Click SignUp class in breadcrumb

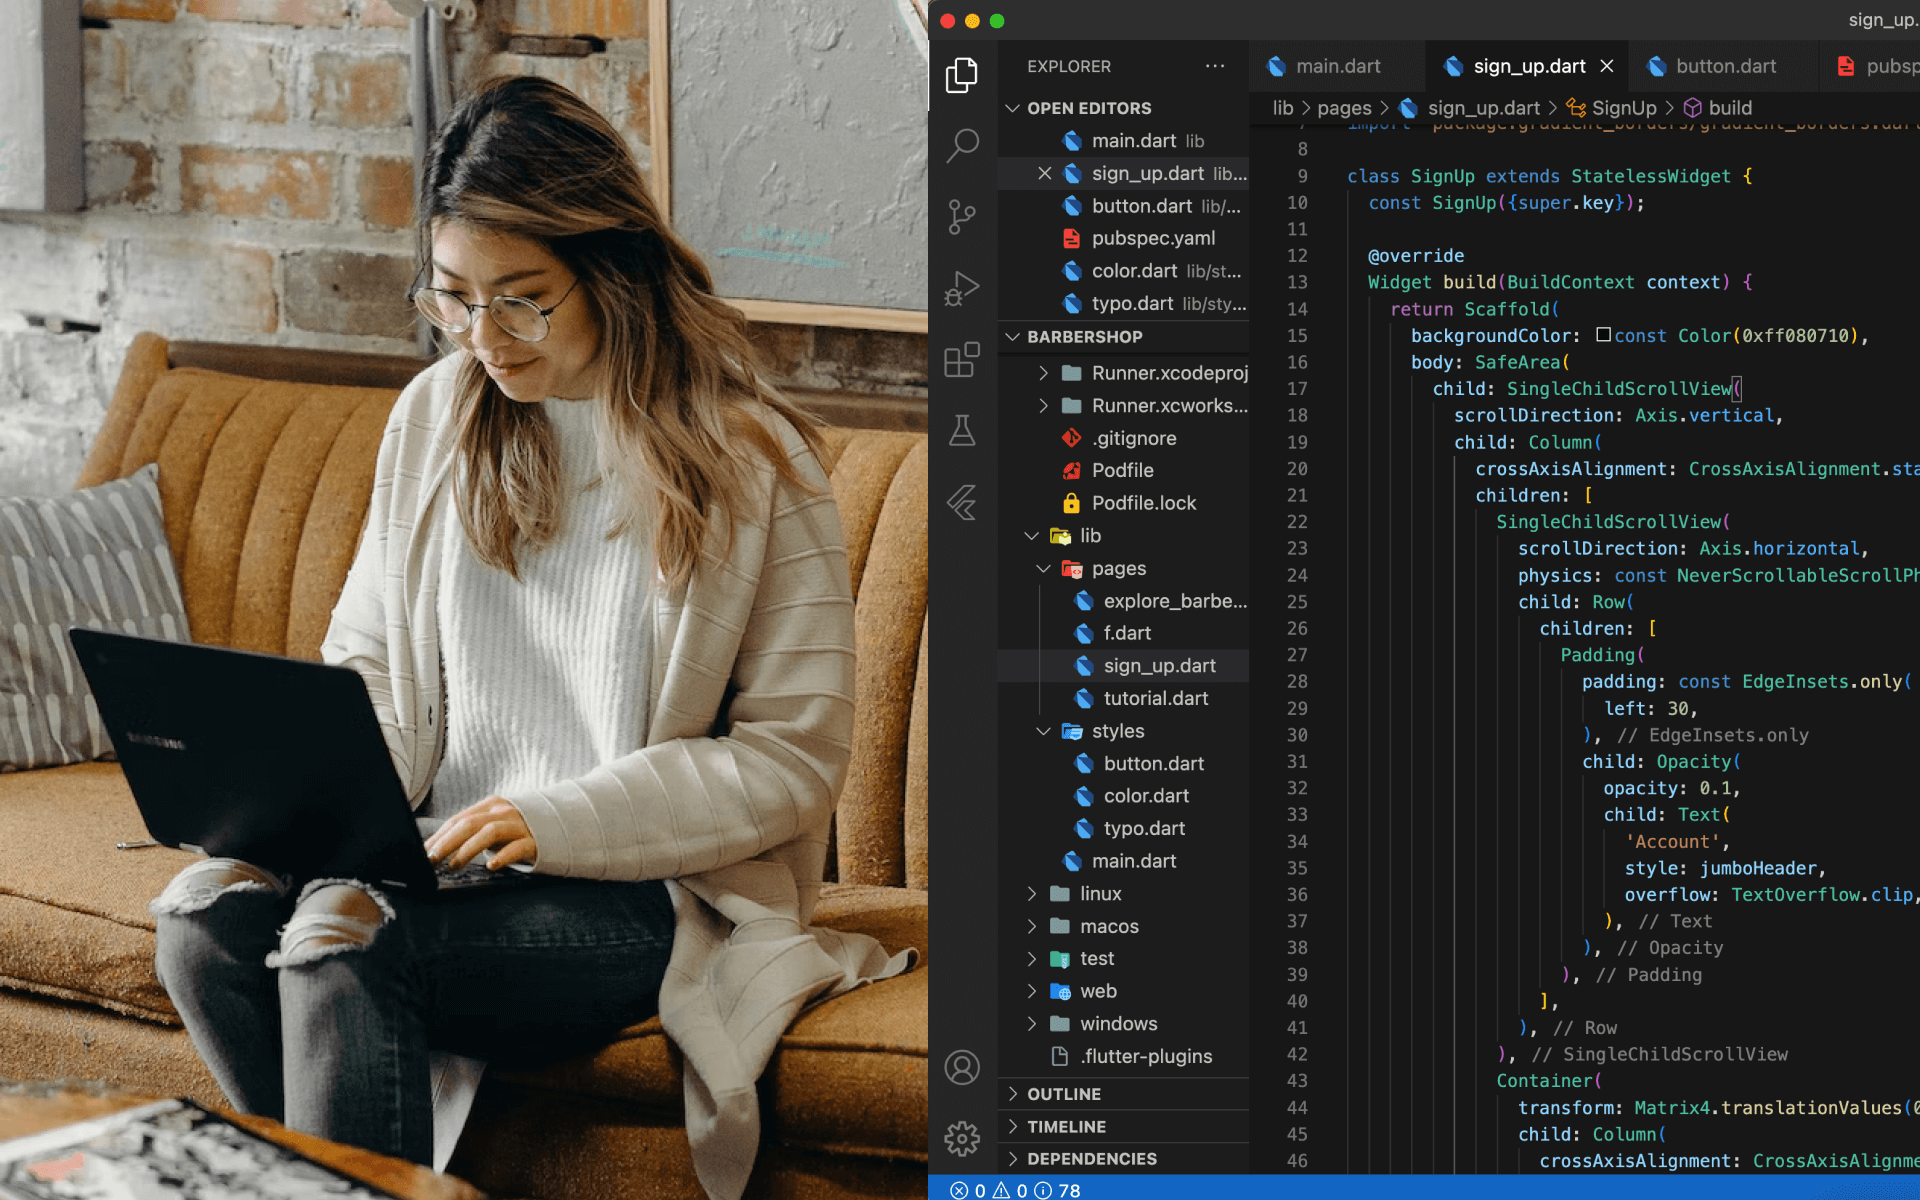1612,108
